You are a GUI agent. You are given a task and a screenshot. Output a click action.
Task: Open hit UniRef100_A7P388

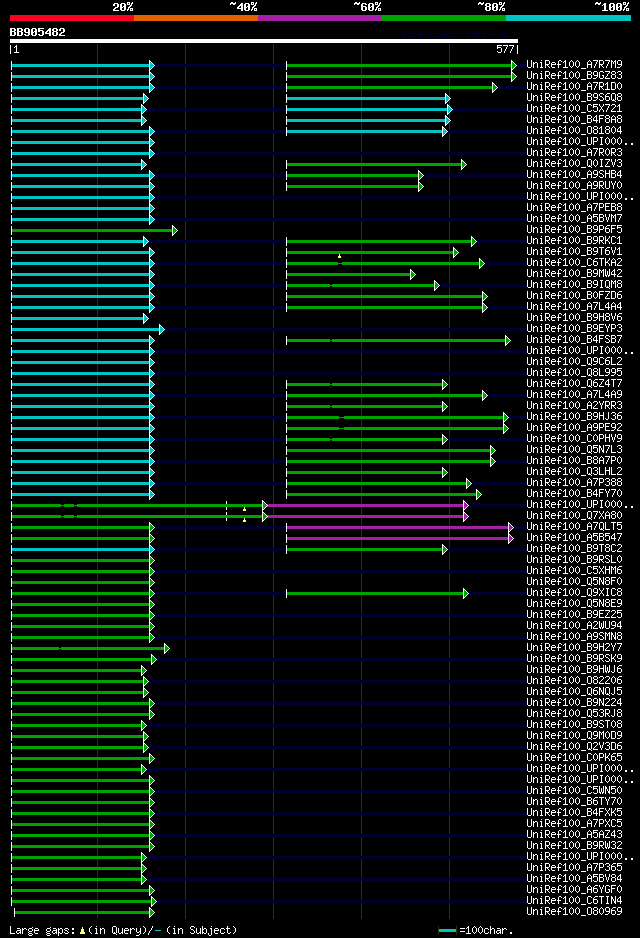pos(574,483)
